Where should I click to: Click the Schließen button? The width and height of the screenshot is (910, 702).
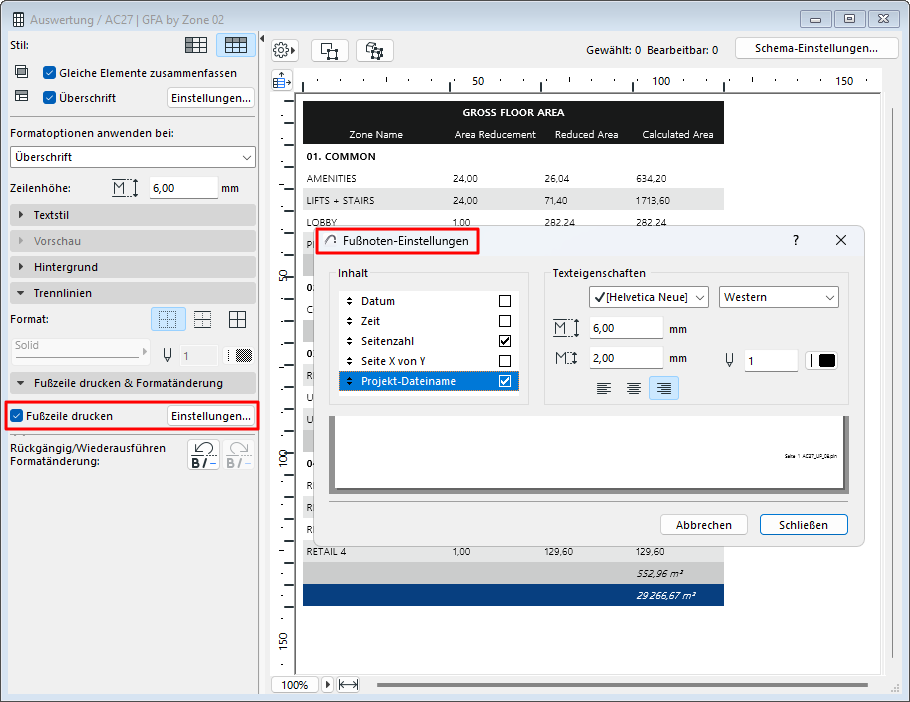pos(803,524)
